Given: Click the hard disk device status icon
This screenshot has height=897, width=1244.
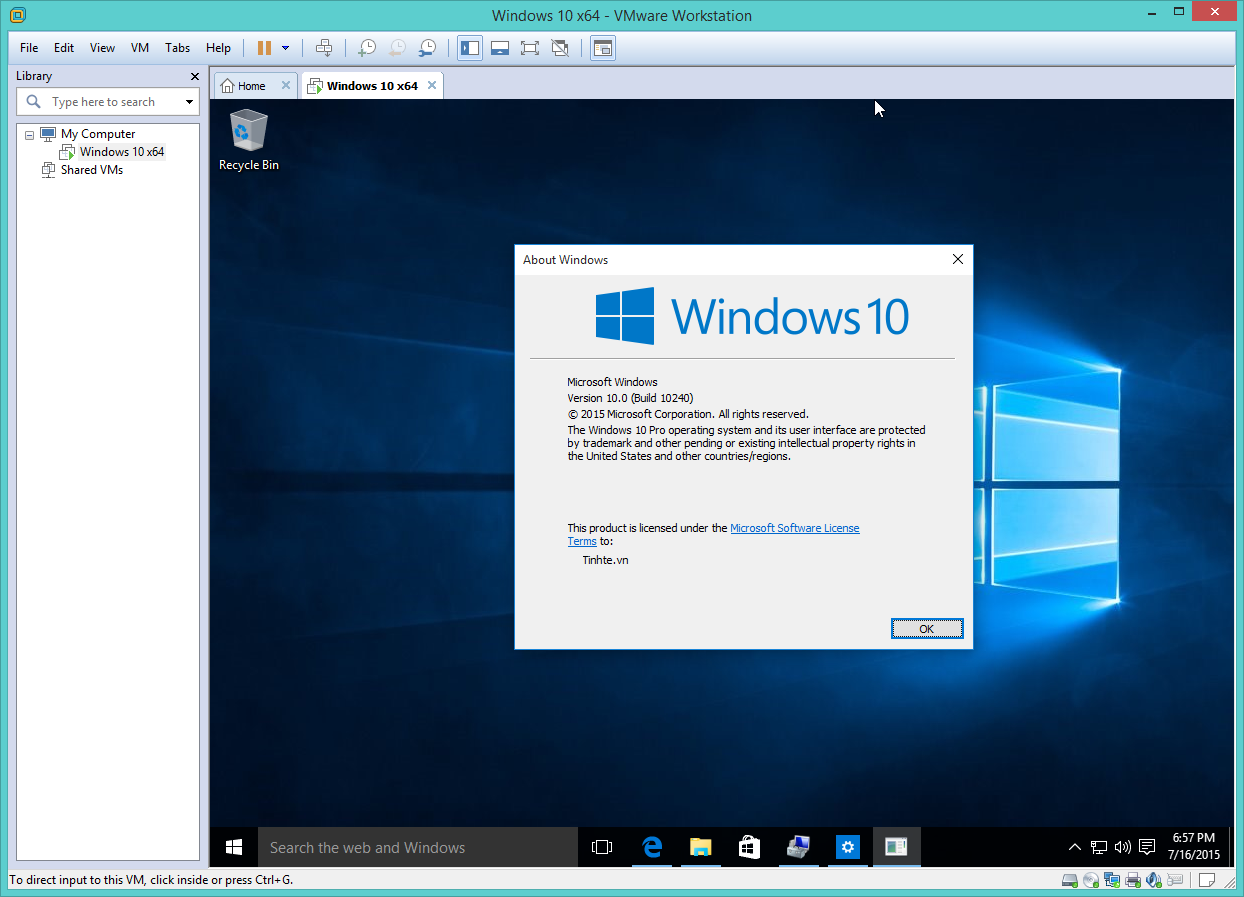Looking at the screenshot, I should click(x=1070, y=881).
